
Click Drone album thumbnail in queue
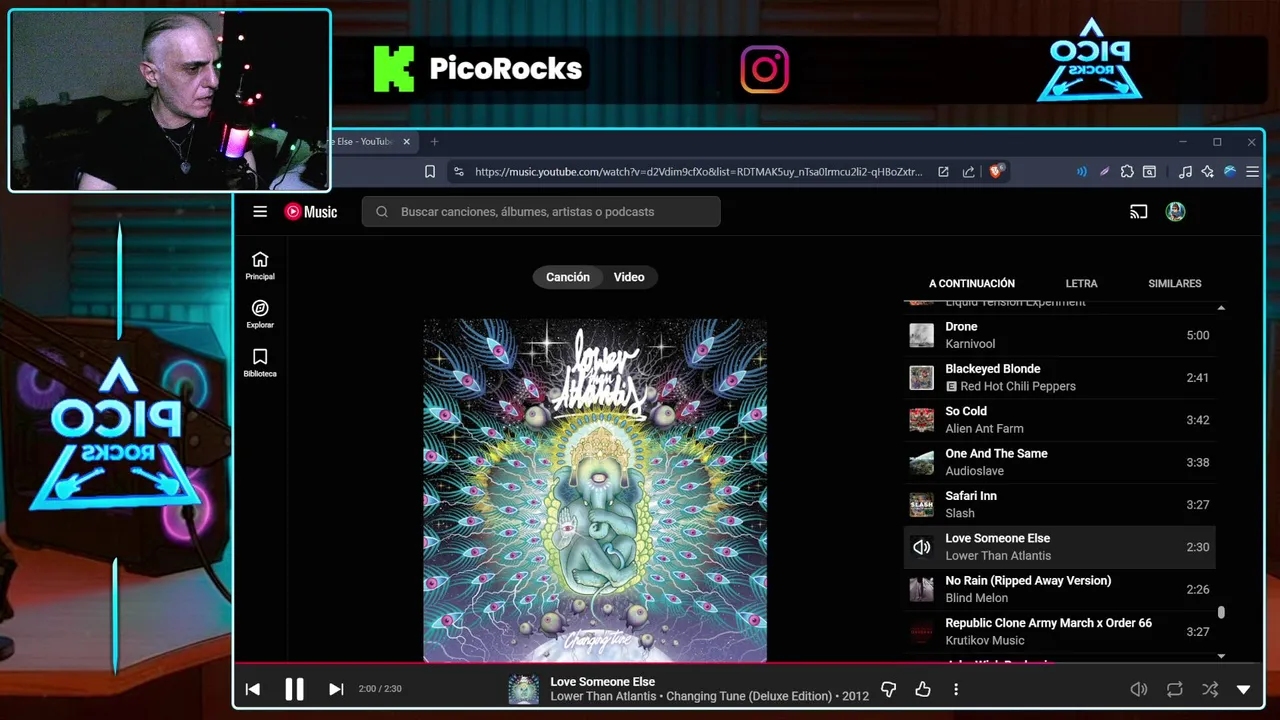coord(921,335)
